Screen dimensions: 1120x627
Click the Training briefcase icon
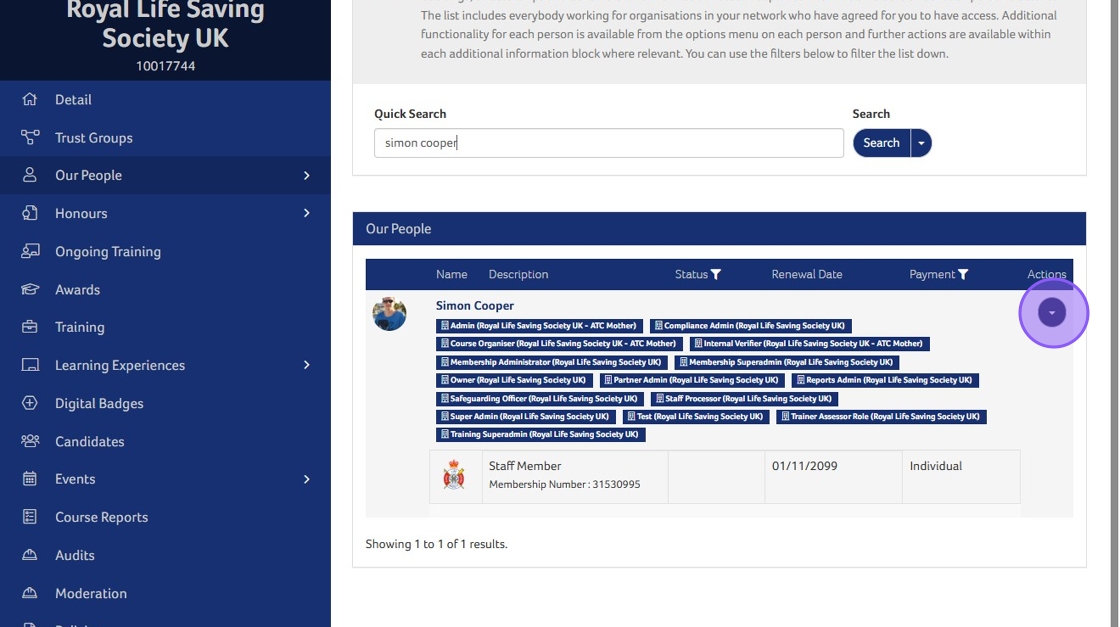point(29,327)
